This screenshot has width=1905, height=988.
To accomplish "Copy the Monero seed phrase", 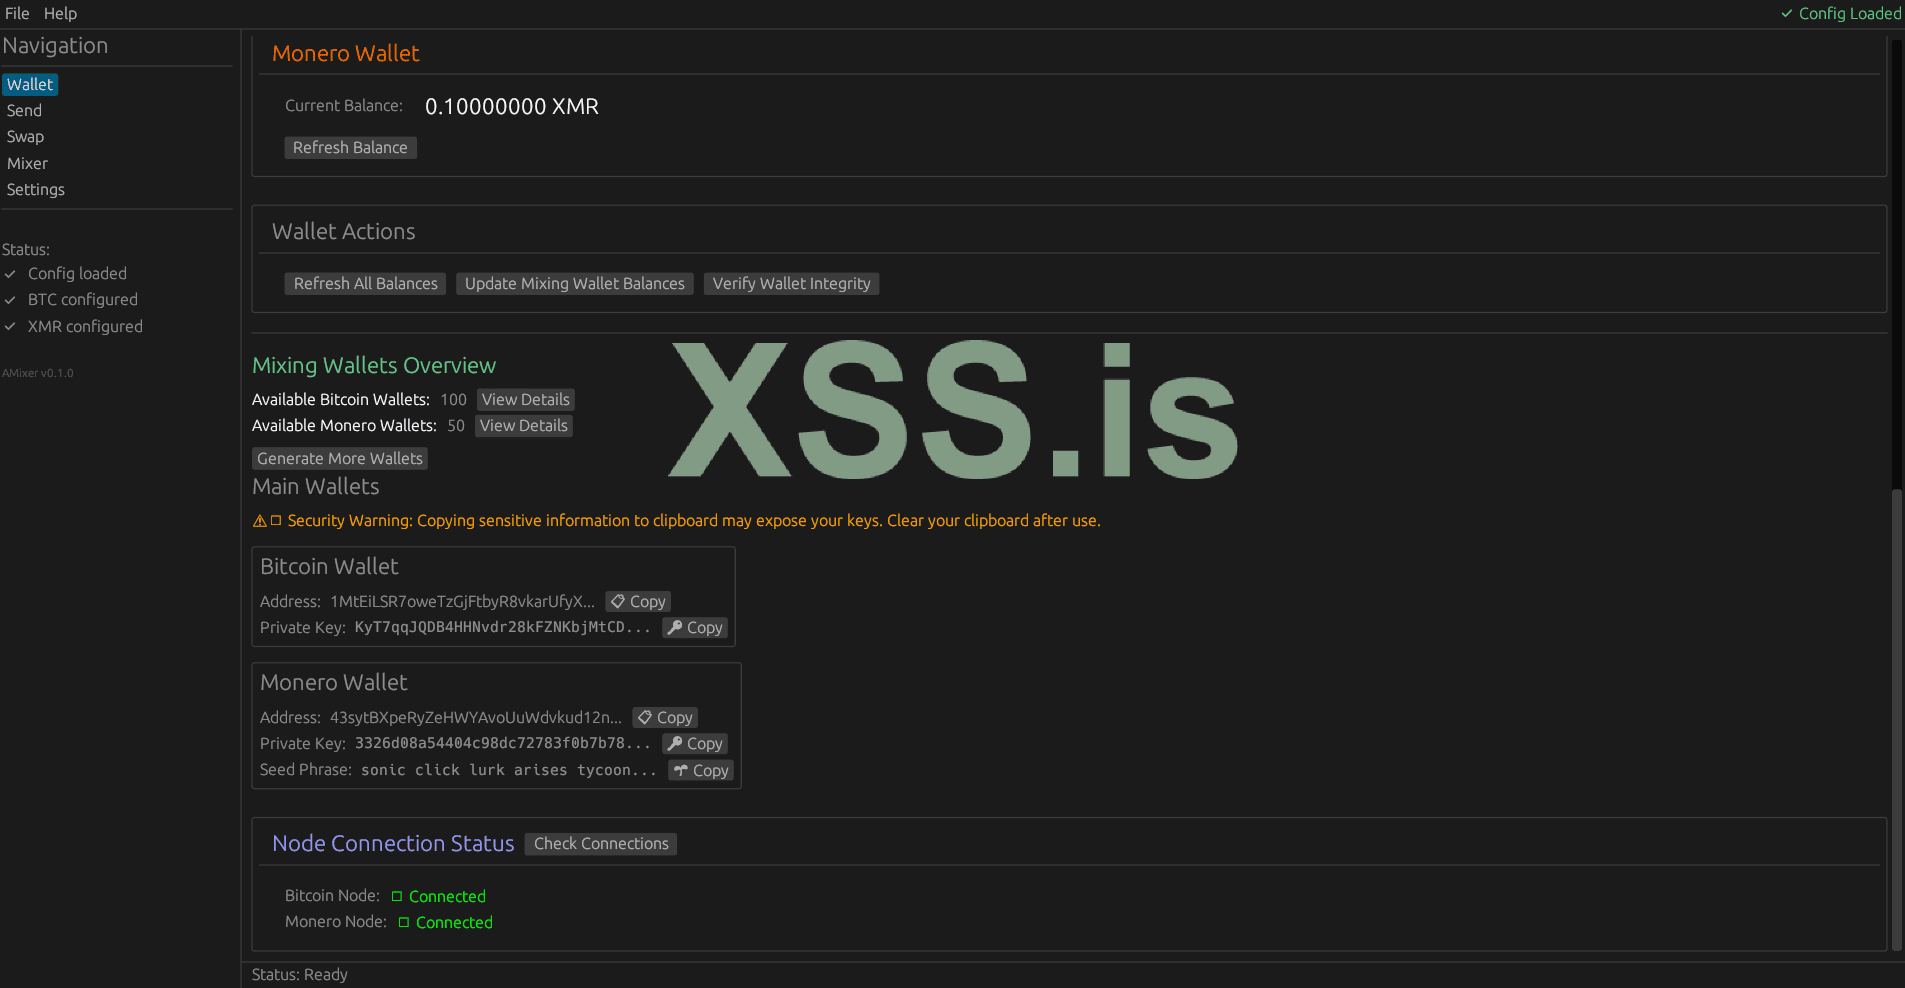I will tap(700, 770).
